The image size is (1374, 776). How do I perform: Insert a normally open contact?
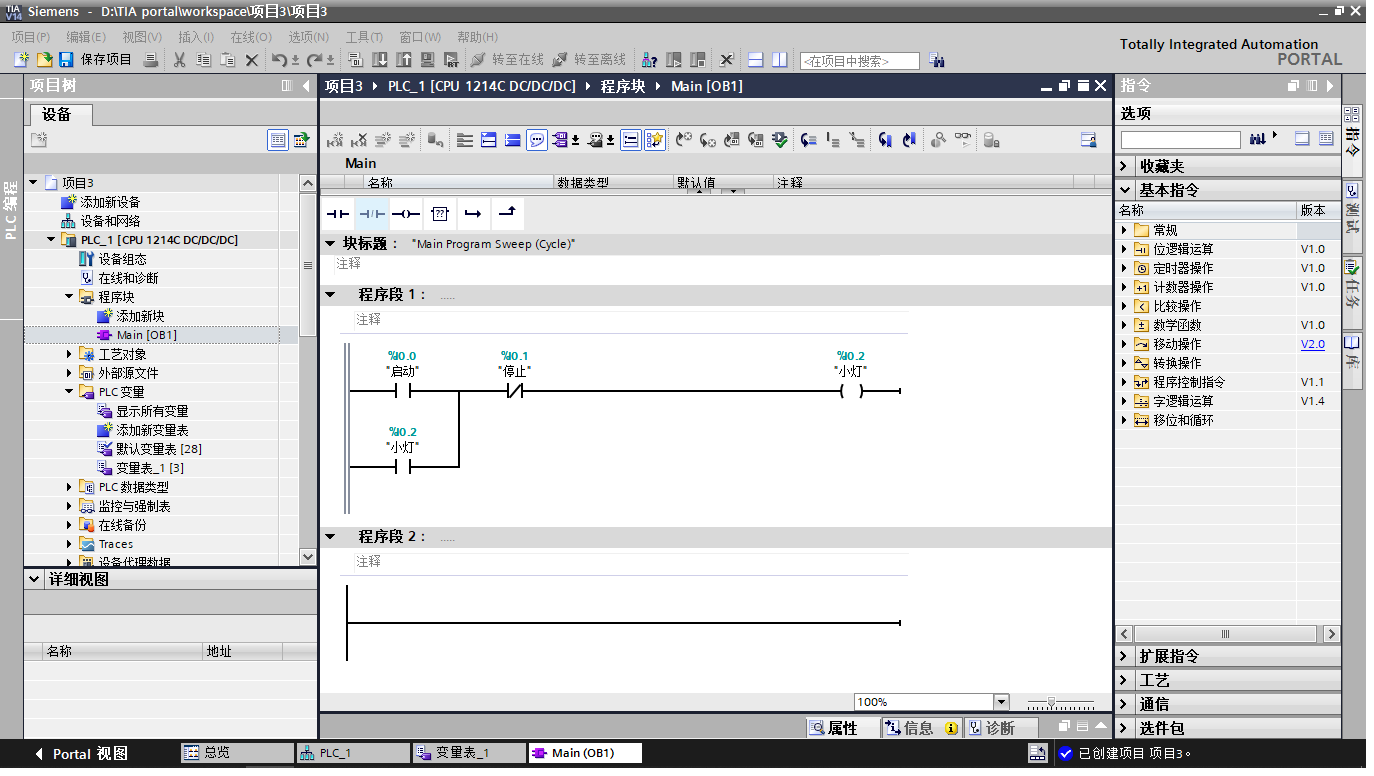pos(338,214)
